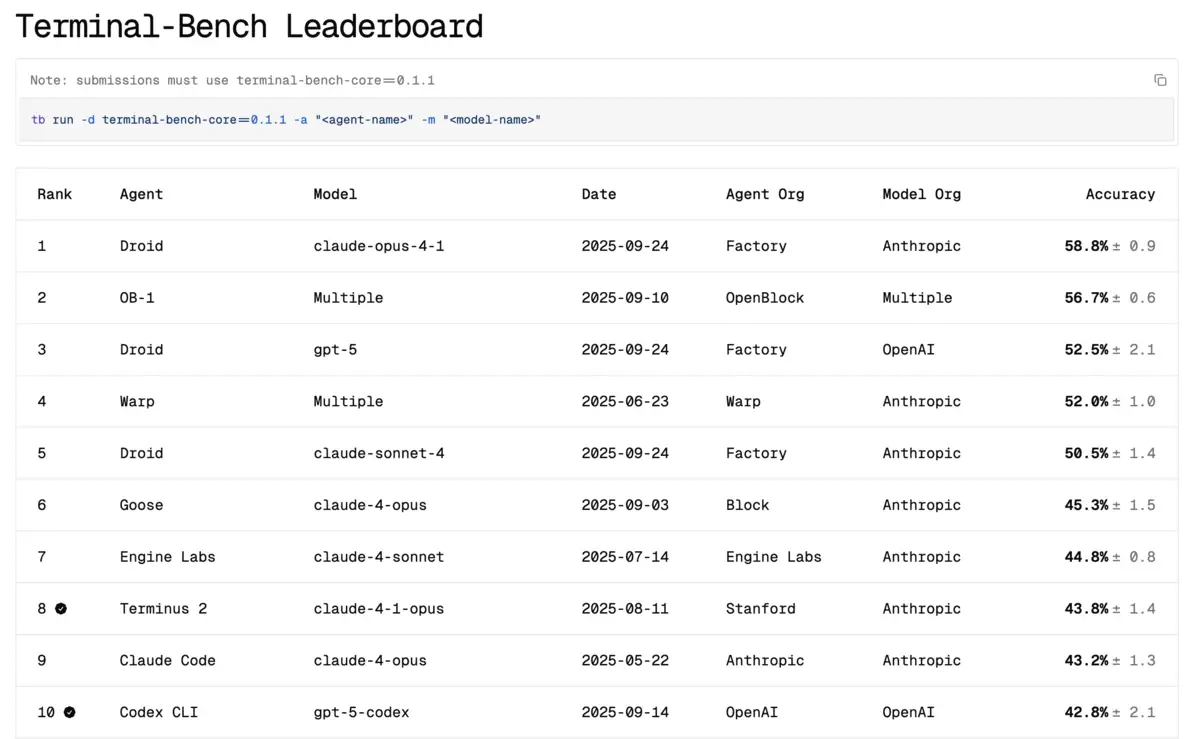Click the Block agent org cell
This screenshot has height=739, width=1200.
click(747, 505)
